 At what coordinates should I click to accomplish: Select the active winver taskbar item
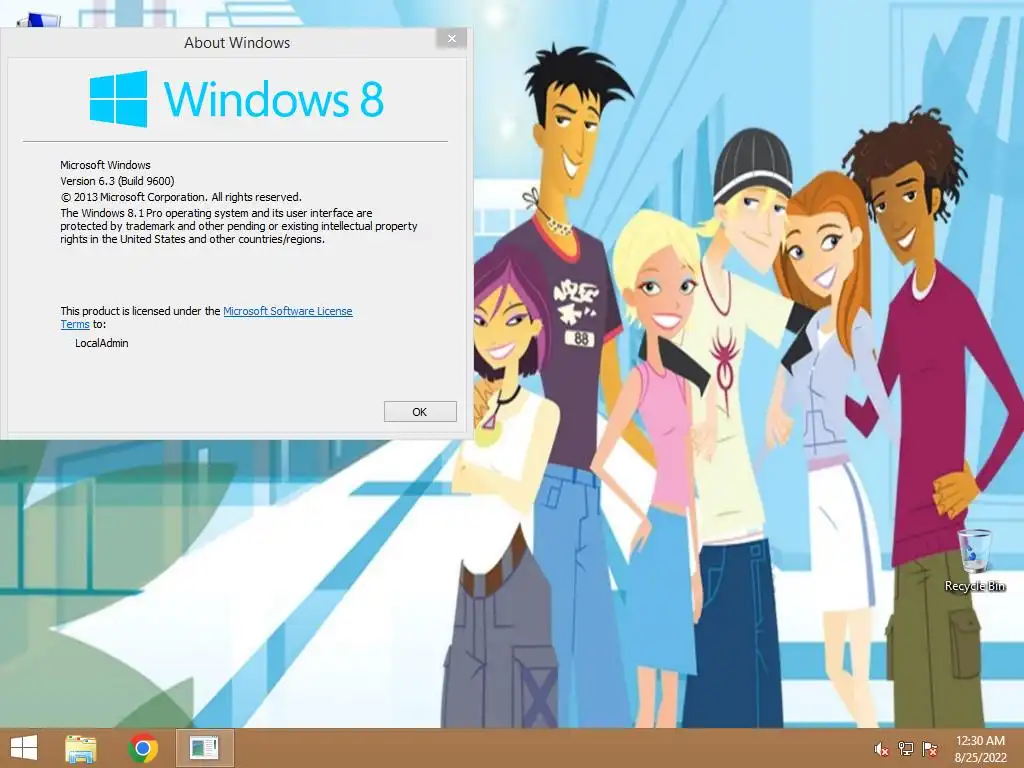[x=204, y=748]
